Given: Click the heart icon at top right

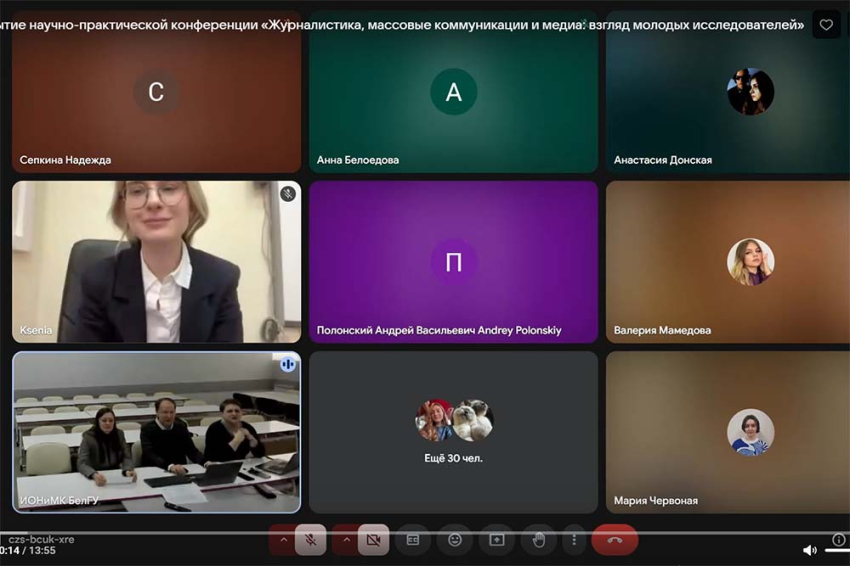Looking at the screenshot, I should click(x=826, y=25).
